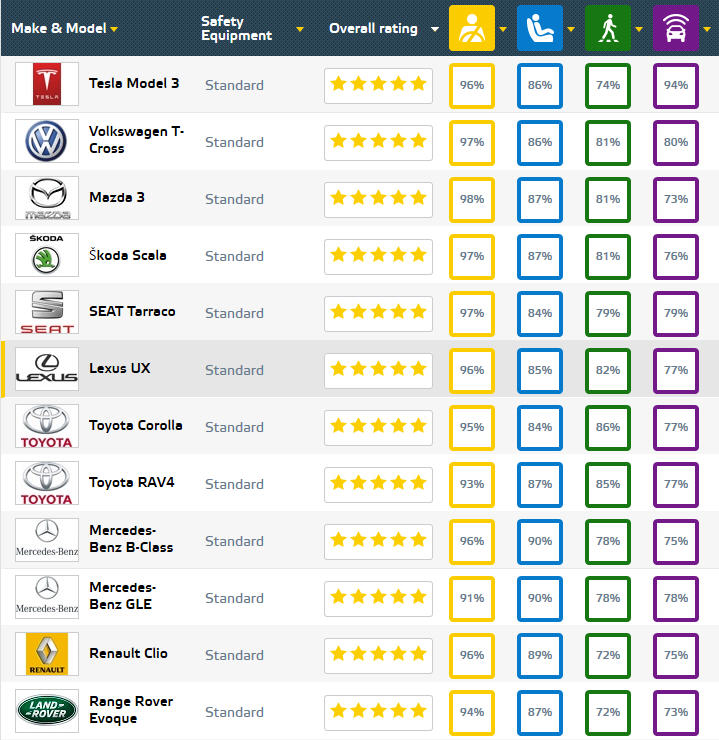Click Mazda 3's five-star rating box
719x740 pixels.
(378, 199)
